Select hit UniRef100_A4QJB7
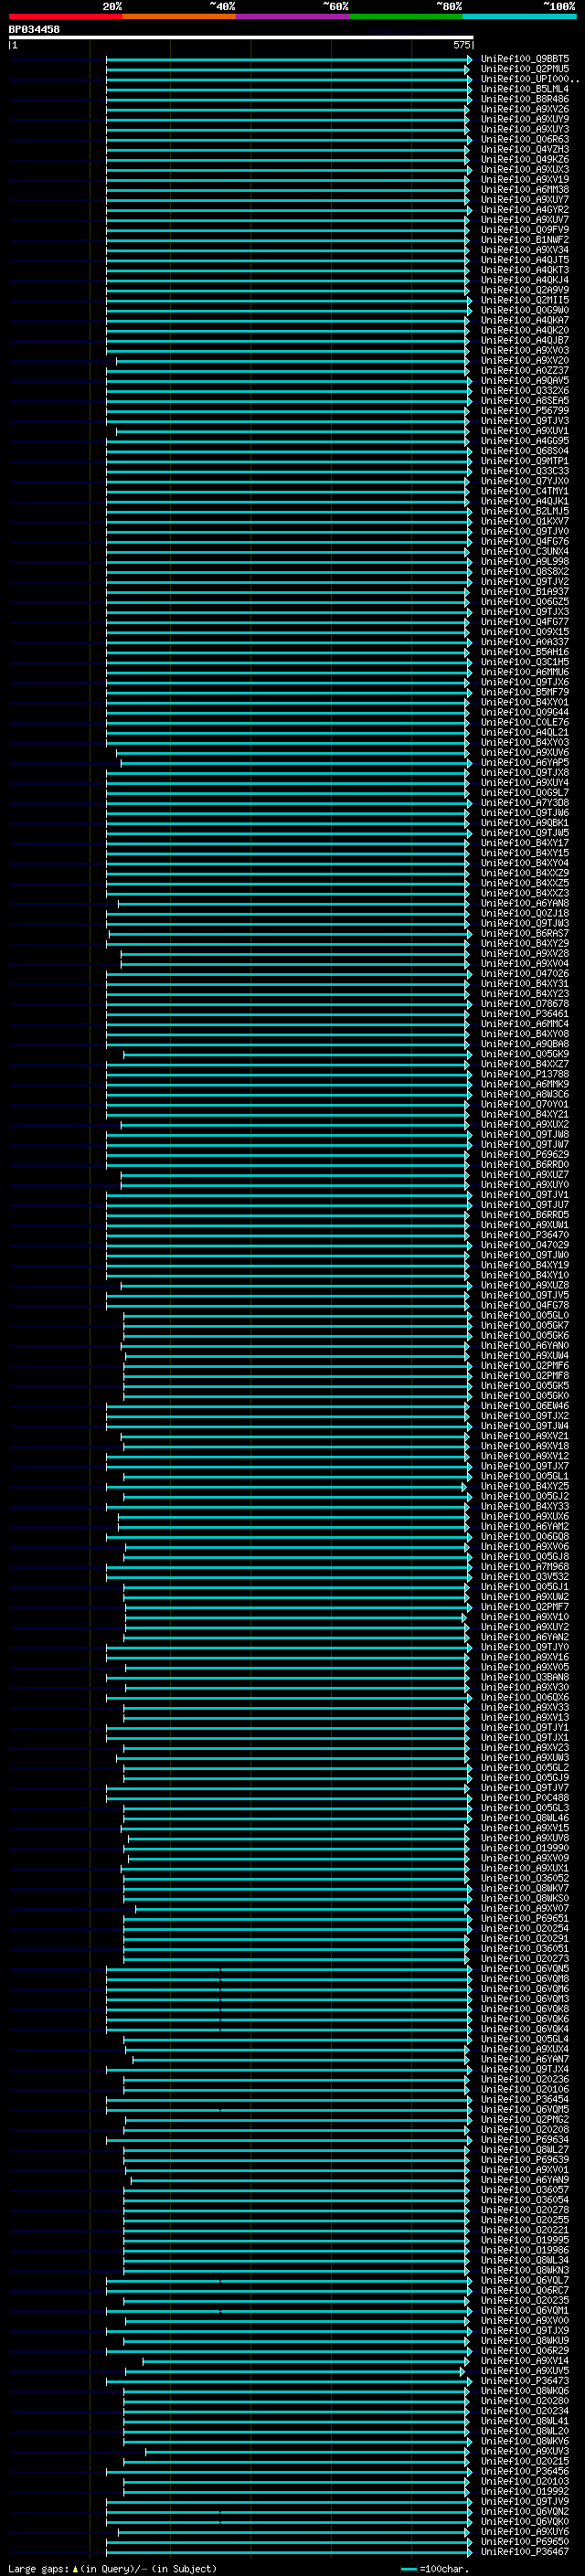585x2576 pixels. (525, 340)
